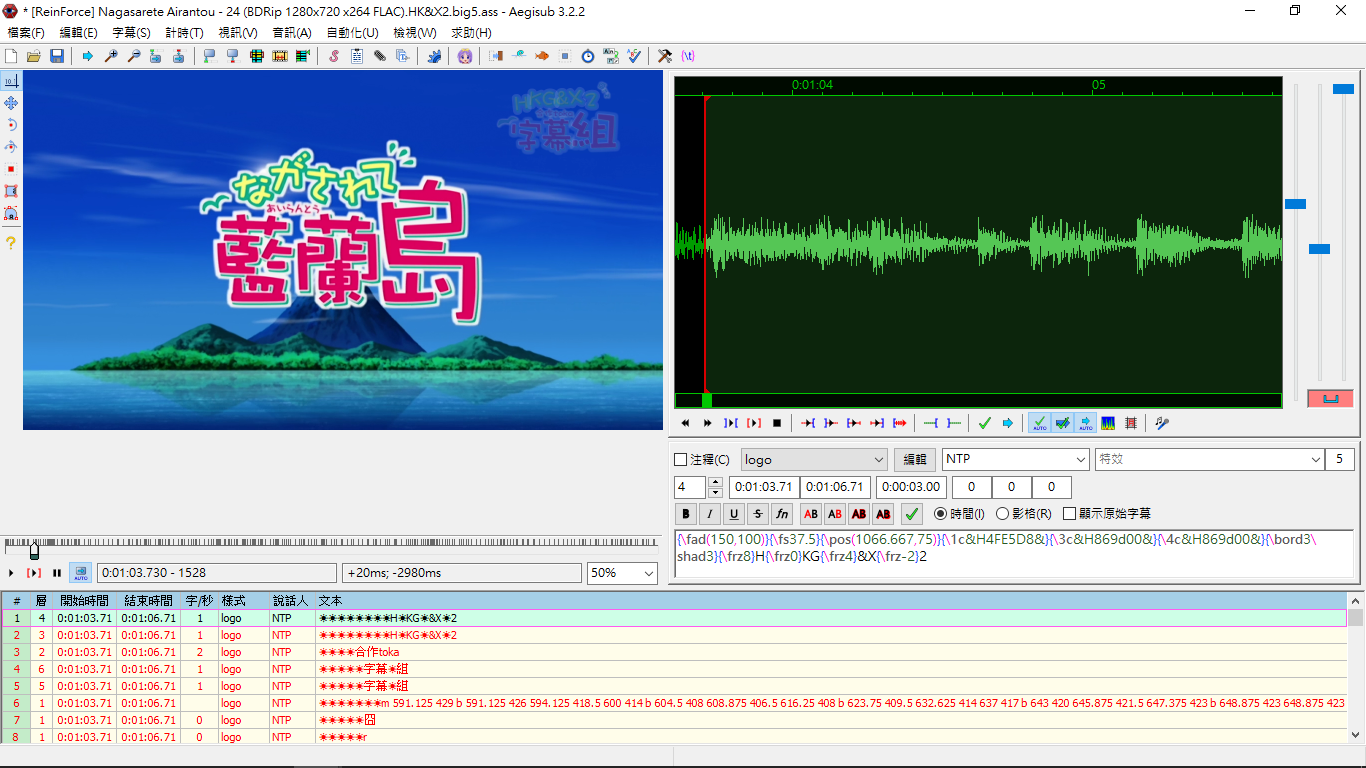The height and width of the screenshot is (768, 1366).
Task: Open Options with the hammer-wrench icon
Action: click(x=665, y=56)
